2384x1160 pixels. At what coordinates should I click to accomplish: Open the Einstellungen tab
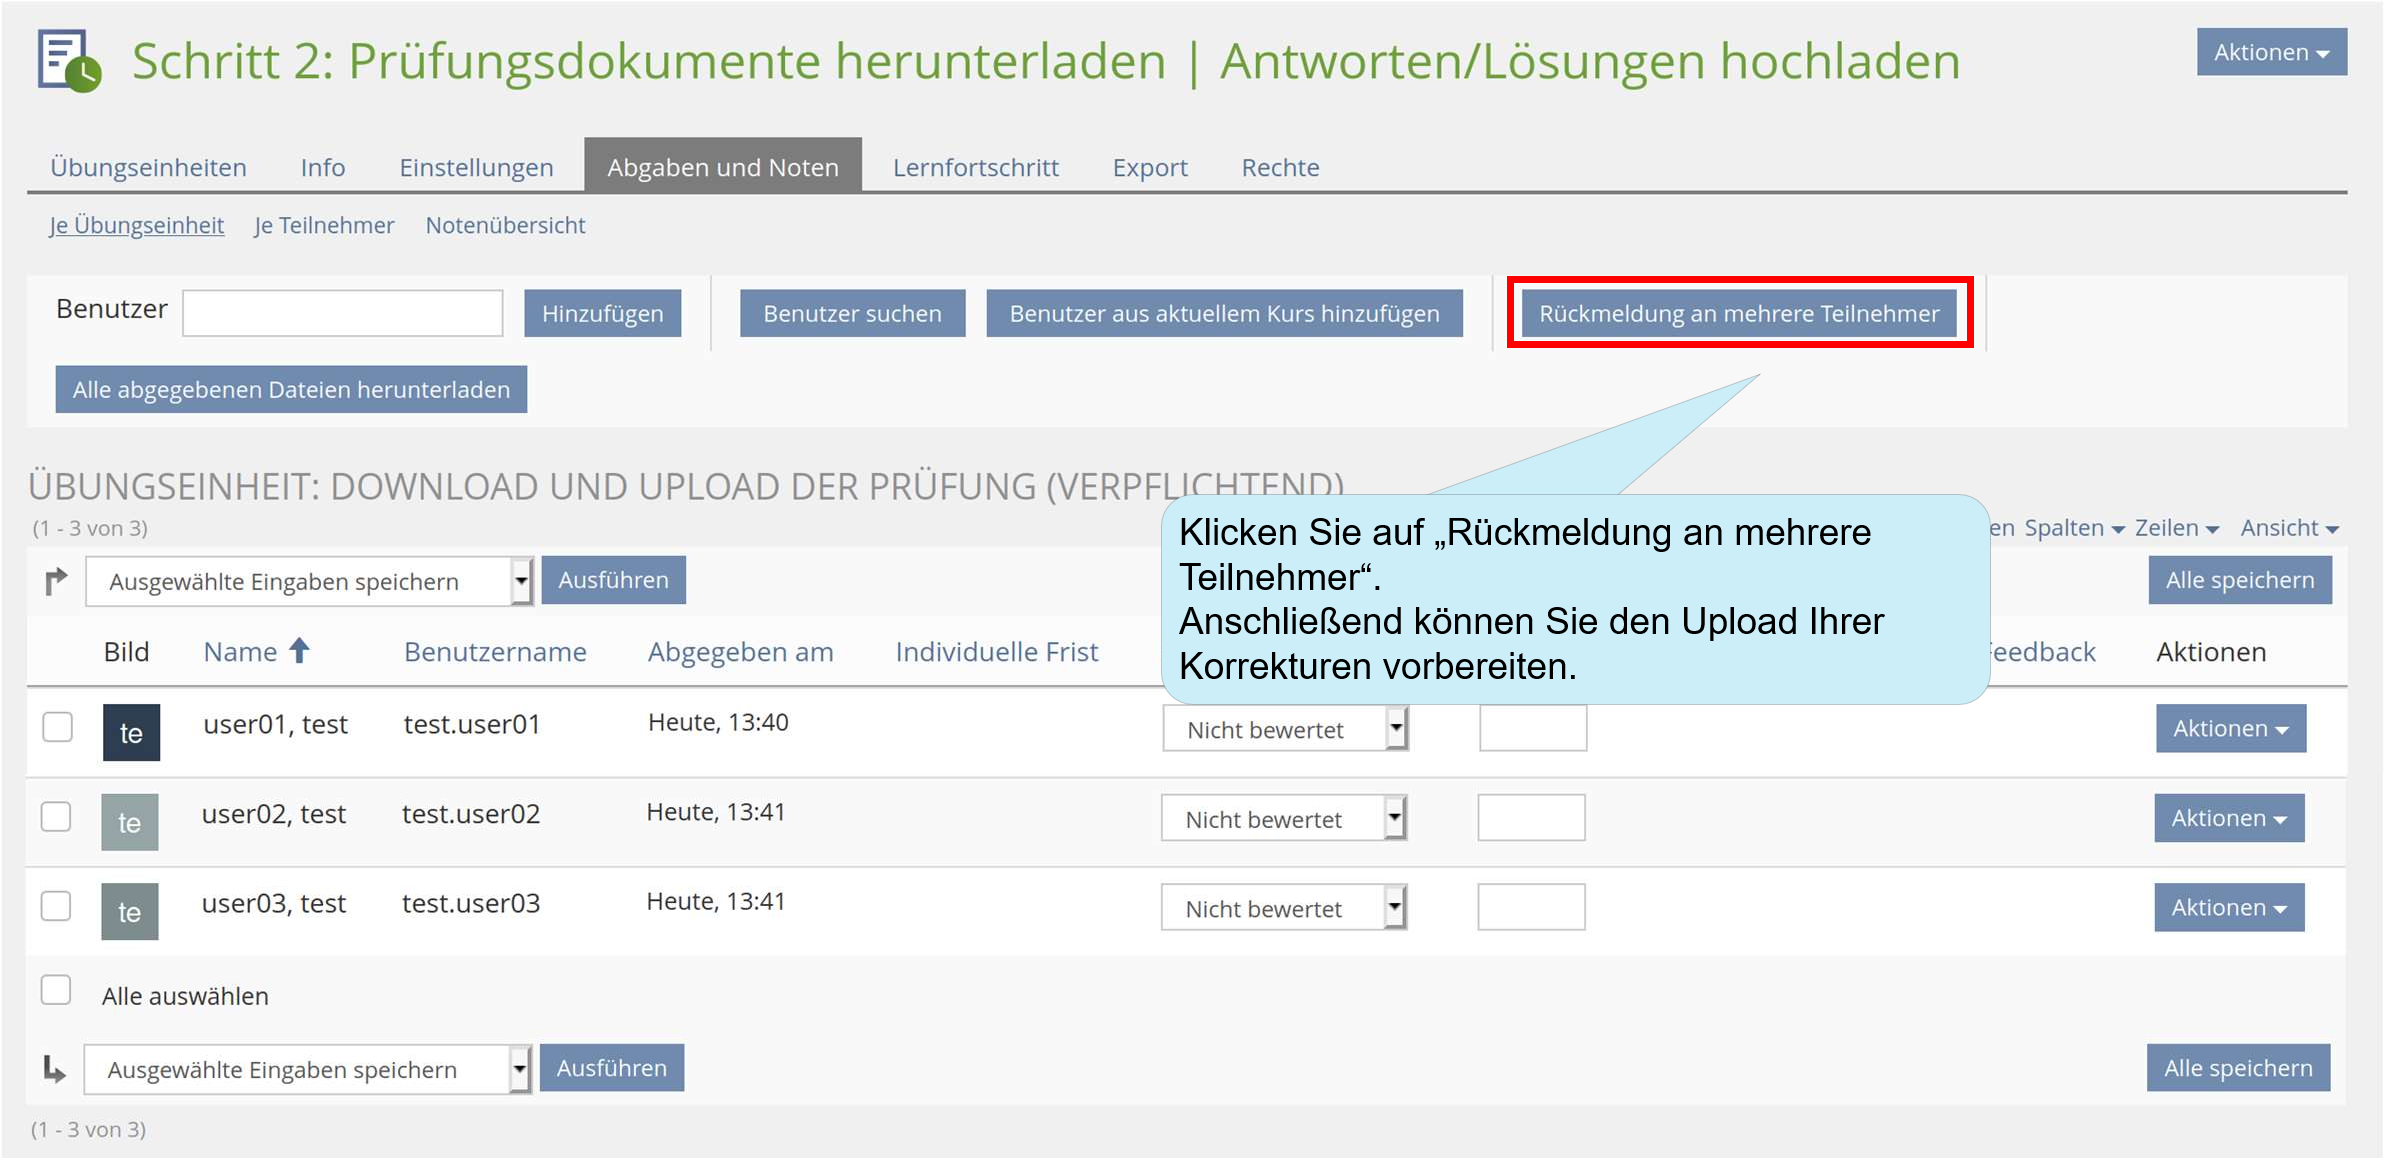click(x=477, y=167)
